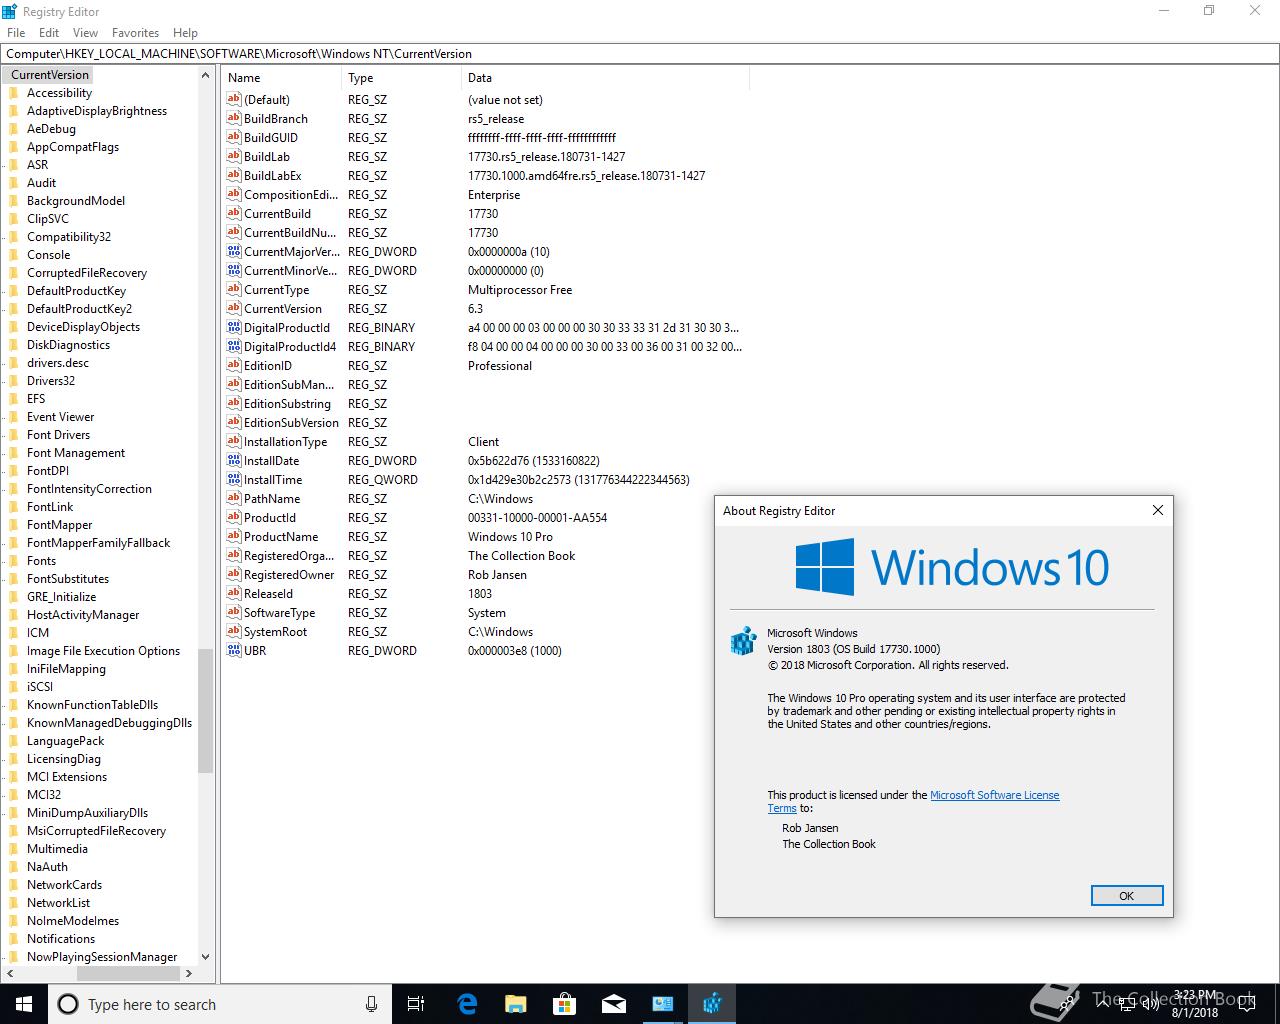Click the ProductName string value icon
This screenshot has height=1024, width=1280.
tap(234, 536)
